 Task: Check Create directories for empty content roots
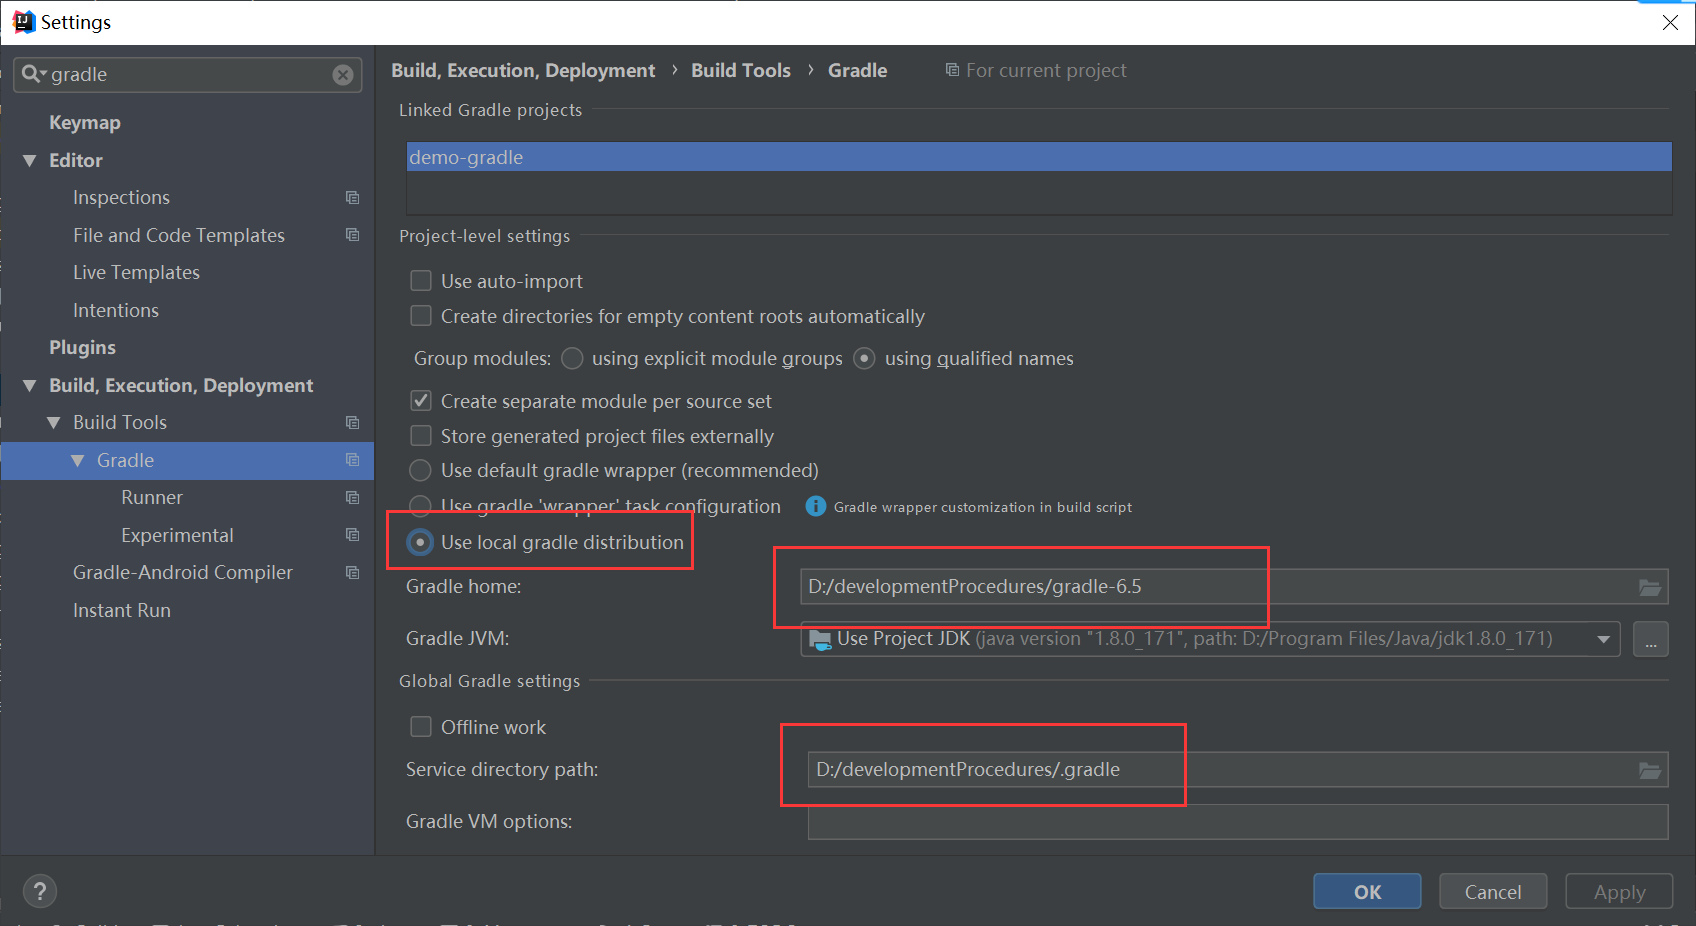(421, 316)
